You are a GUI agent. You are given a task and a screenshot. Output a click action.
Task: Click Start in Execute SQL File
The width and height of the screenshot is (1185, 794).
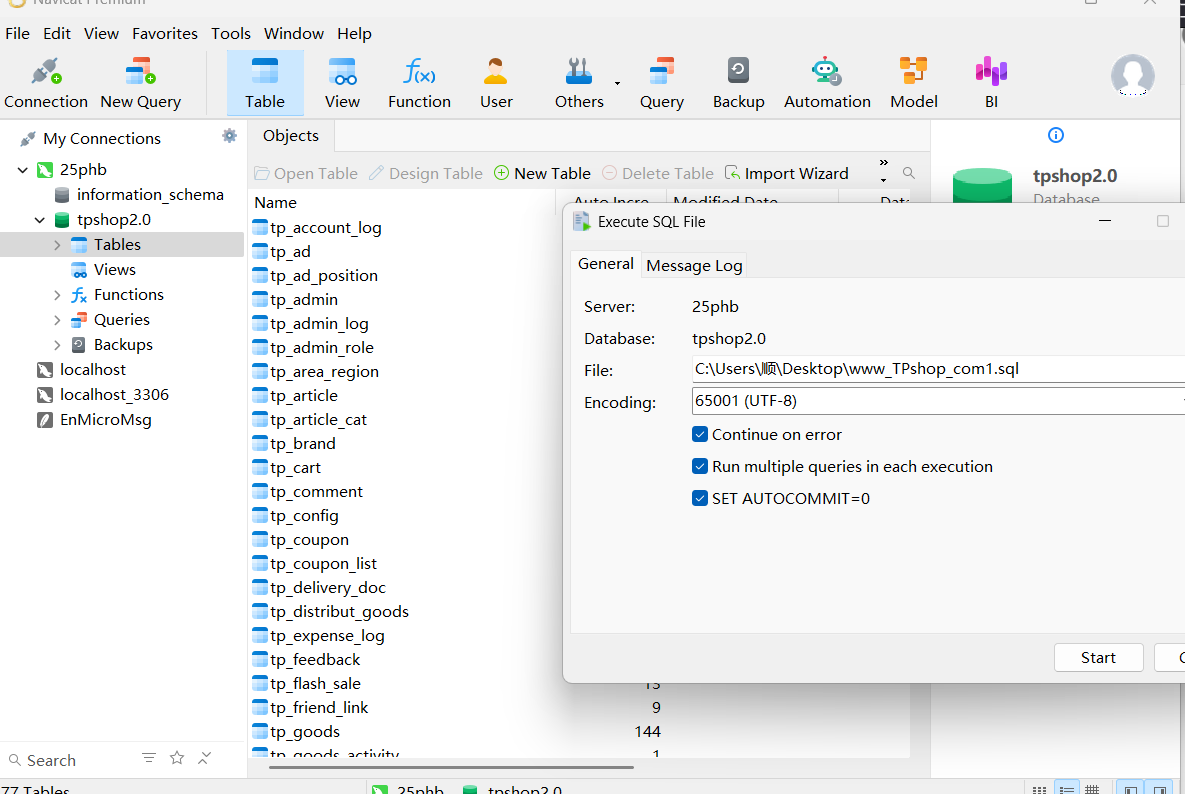coord(1098,657)
